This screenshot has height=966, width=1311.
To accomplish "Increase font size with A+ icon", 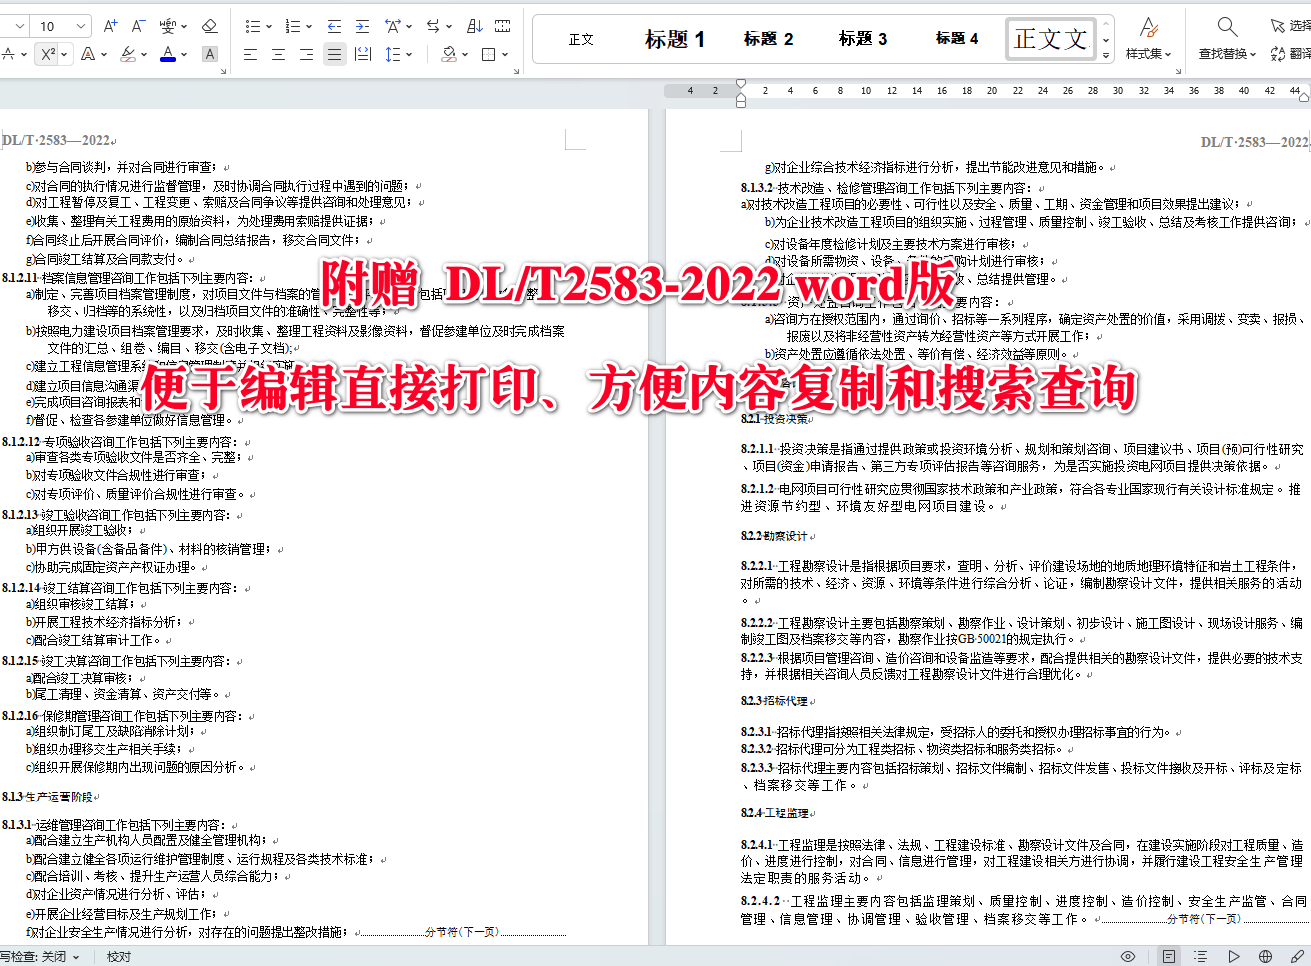I will pyautogui.click(x=111, y=25).
